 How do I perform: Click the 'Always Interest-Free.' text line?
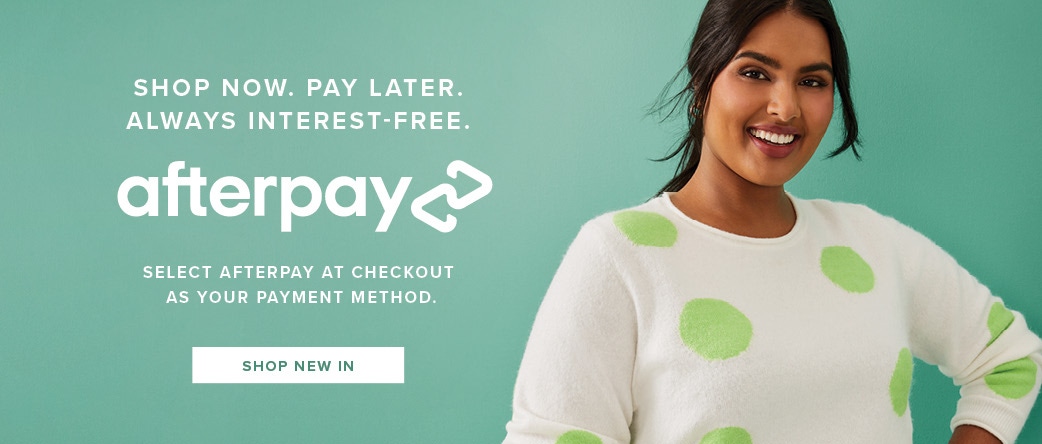[298, 121]
